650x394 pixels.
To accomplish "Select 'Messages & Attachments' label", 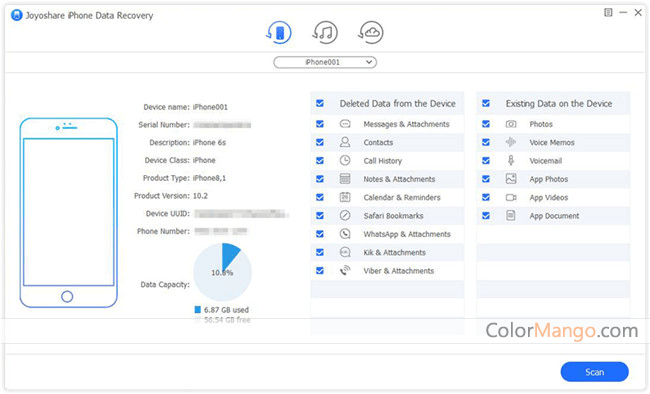I will (406, 124).
